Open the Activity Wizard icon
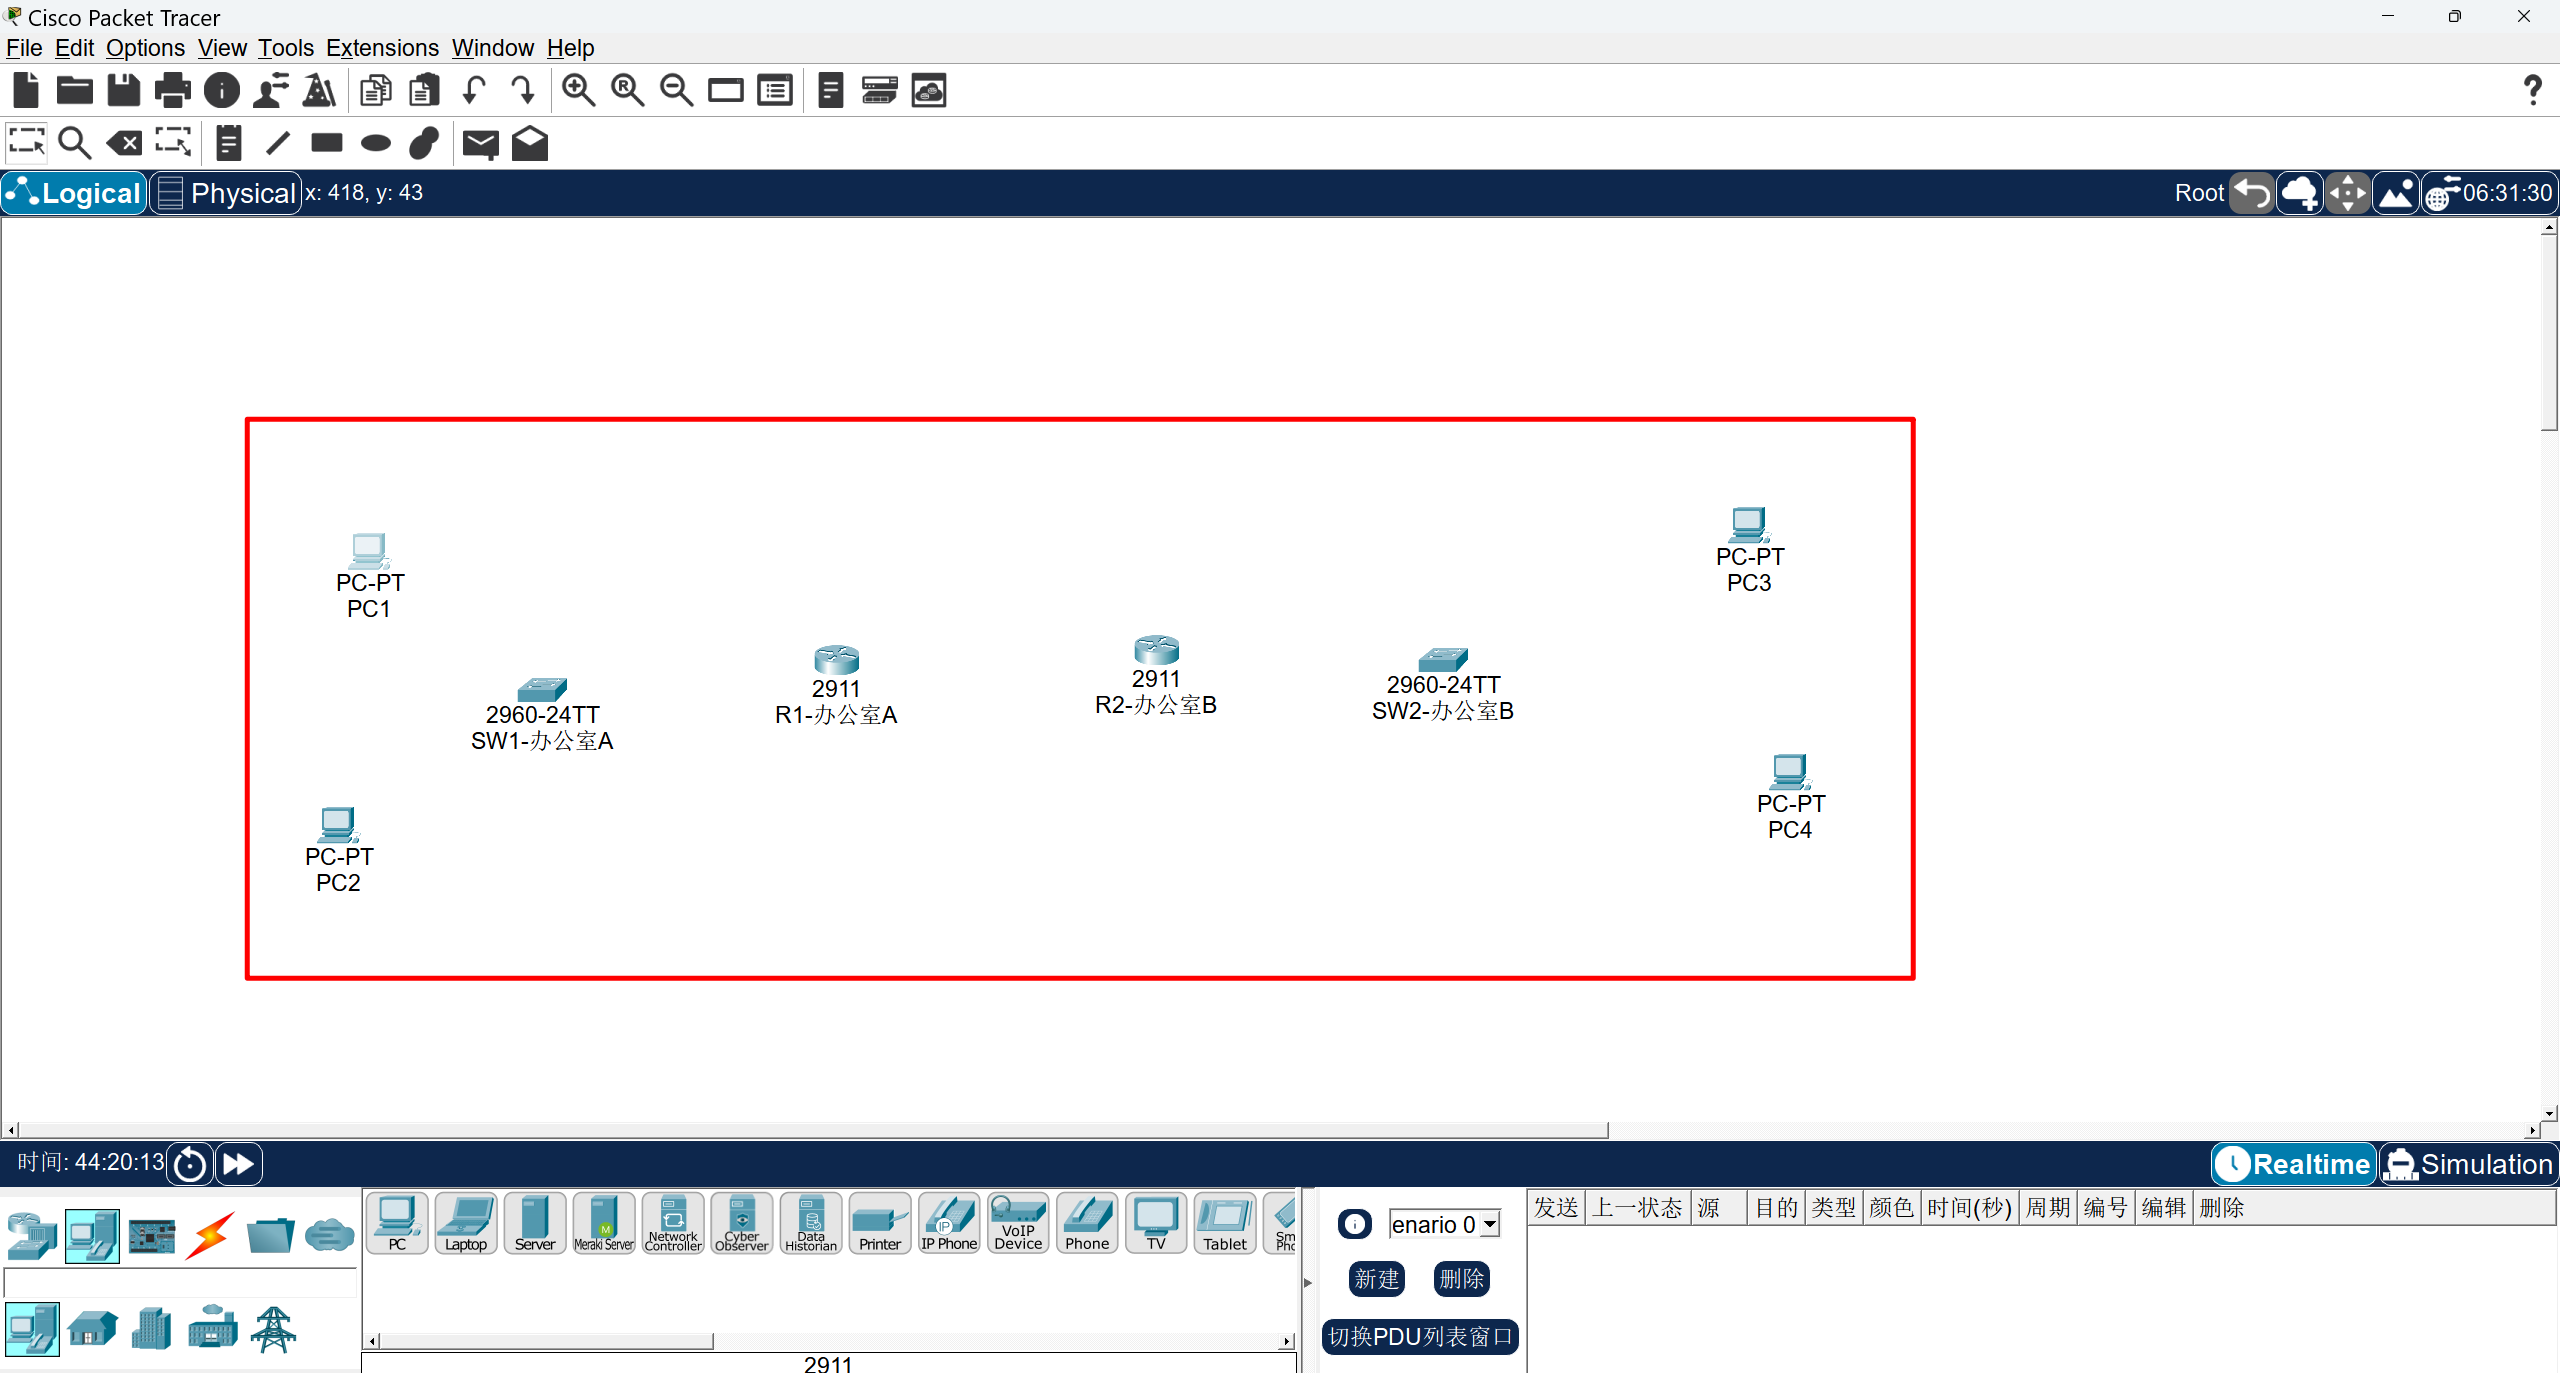Screen dimensions: 2560x1373 point(271,91)
